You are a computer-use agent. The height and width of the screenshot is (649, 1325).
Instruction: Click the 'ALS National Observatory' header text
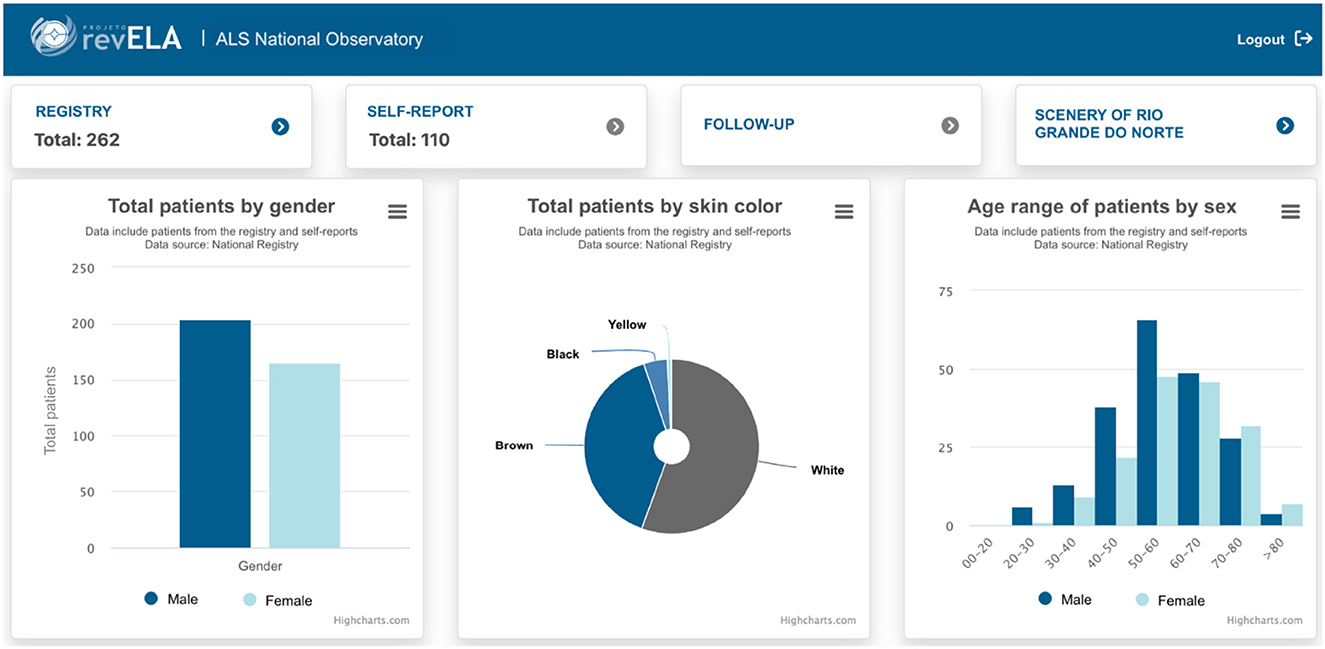pos(319,39)
